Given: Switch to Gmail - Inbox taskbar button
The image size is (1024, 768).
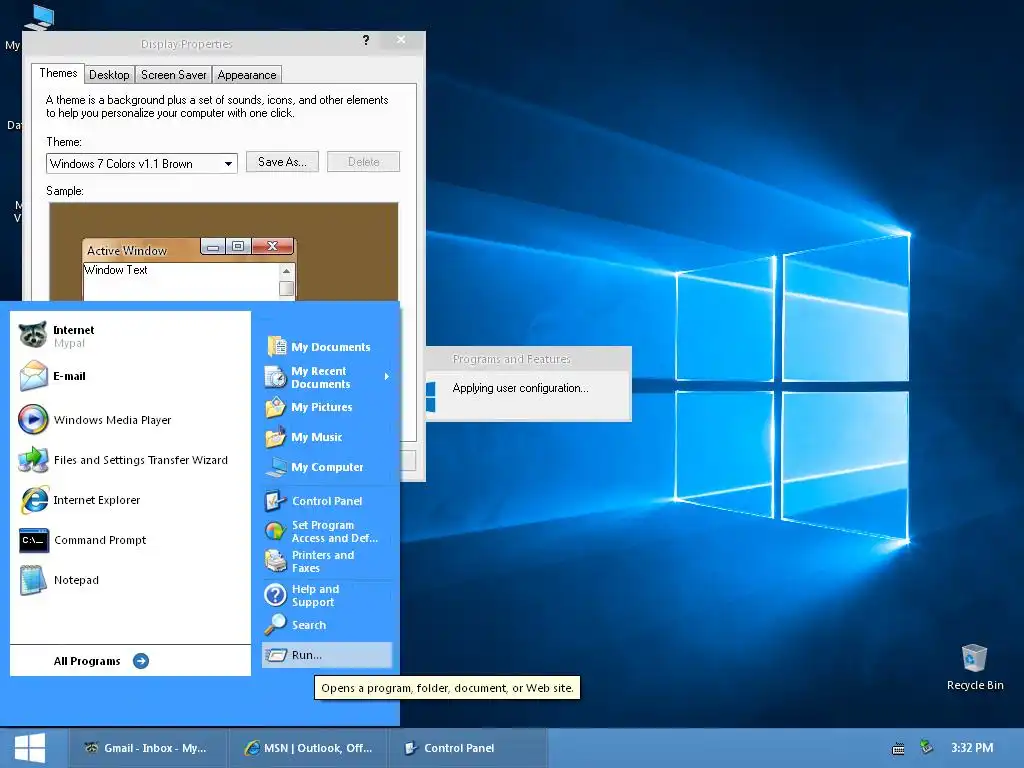Looking at the screenshot, I should pos(148,748).
